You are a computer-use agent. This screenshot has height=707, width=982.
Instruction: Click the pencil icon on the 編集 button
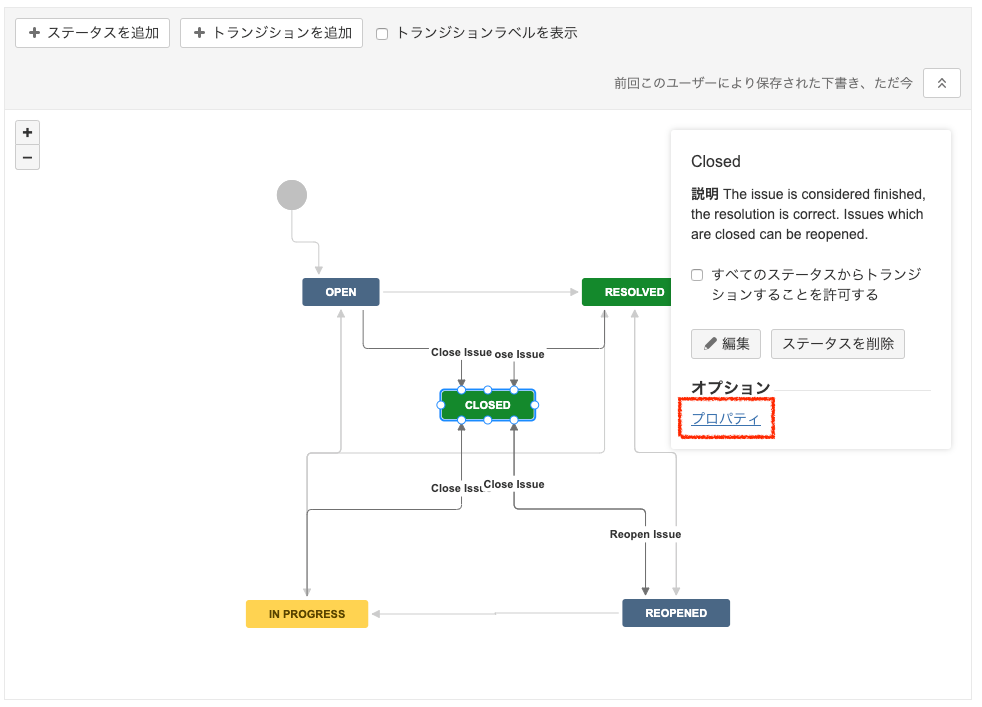click(712, 344)
